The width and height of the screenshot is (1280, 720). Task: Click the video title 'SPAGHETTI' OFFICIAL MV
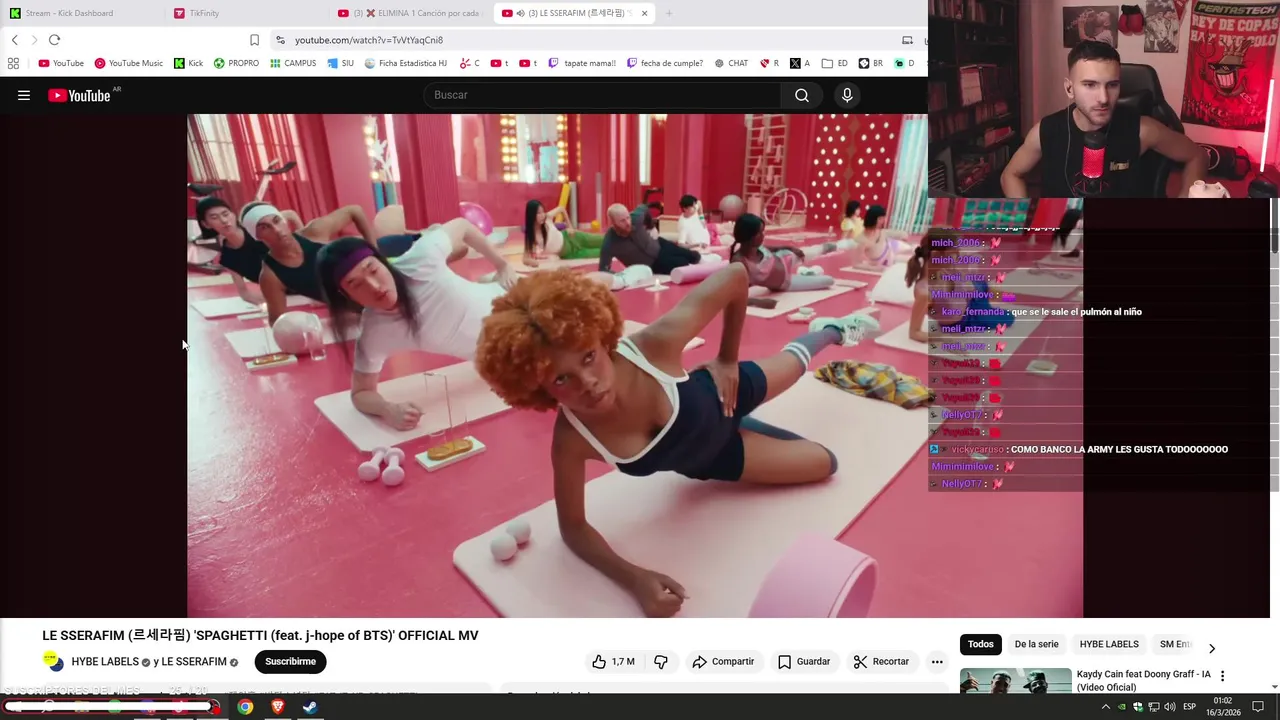(260, 636)
